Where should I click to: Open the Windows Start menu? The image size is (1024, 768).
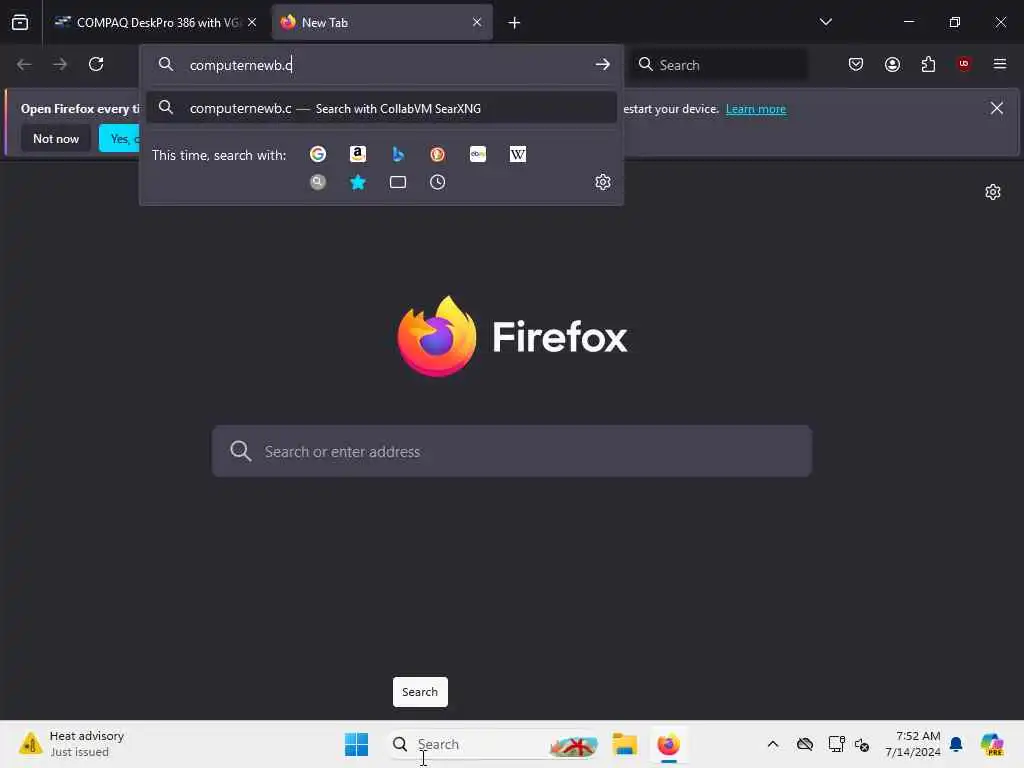[357, 744]
